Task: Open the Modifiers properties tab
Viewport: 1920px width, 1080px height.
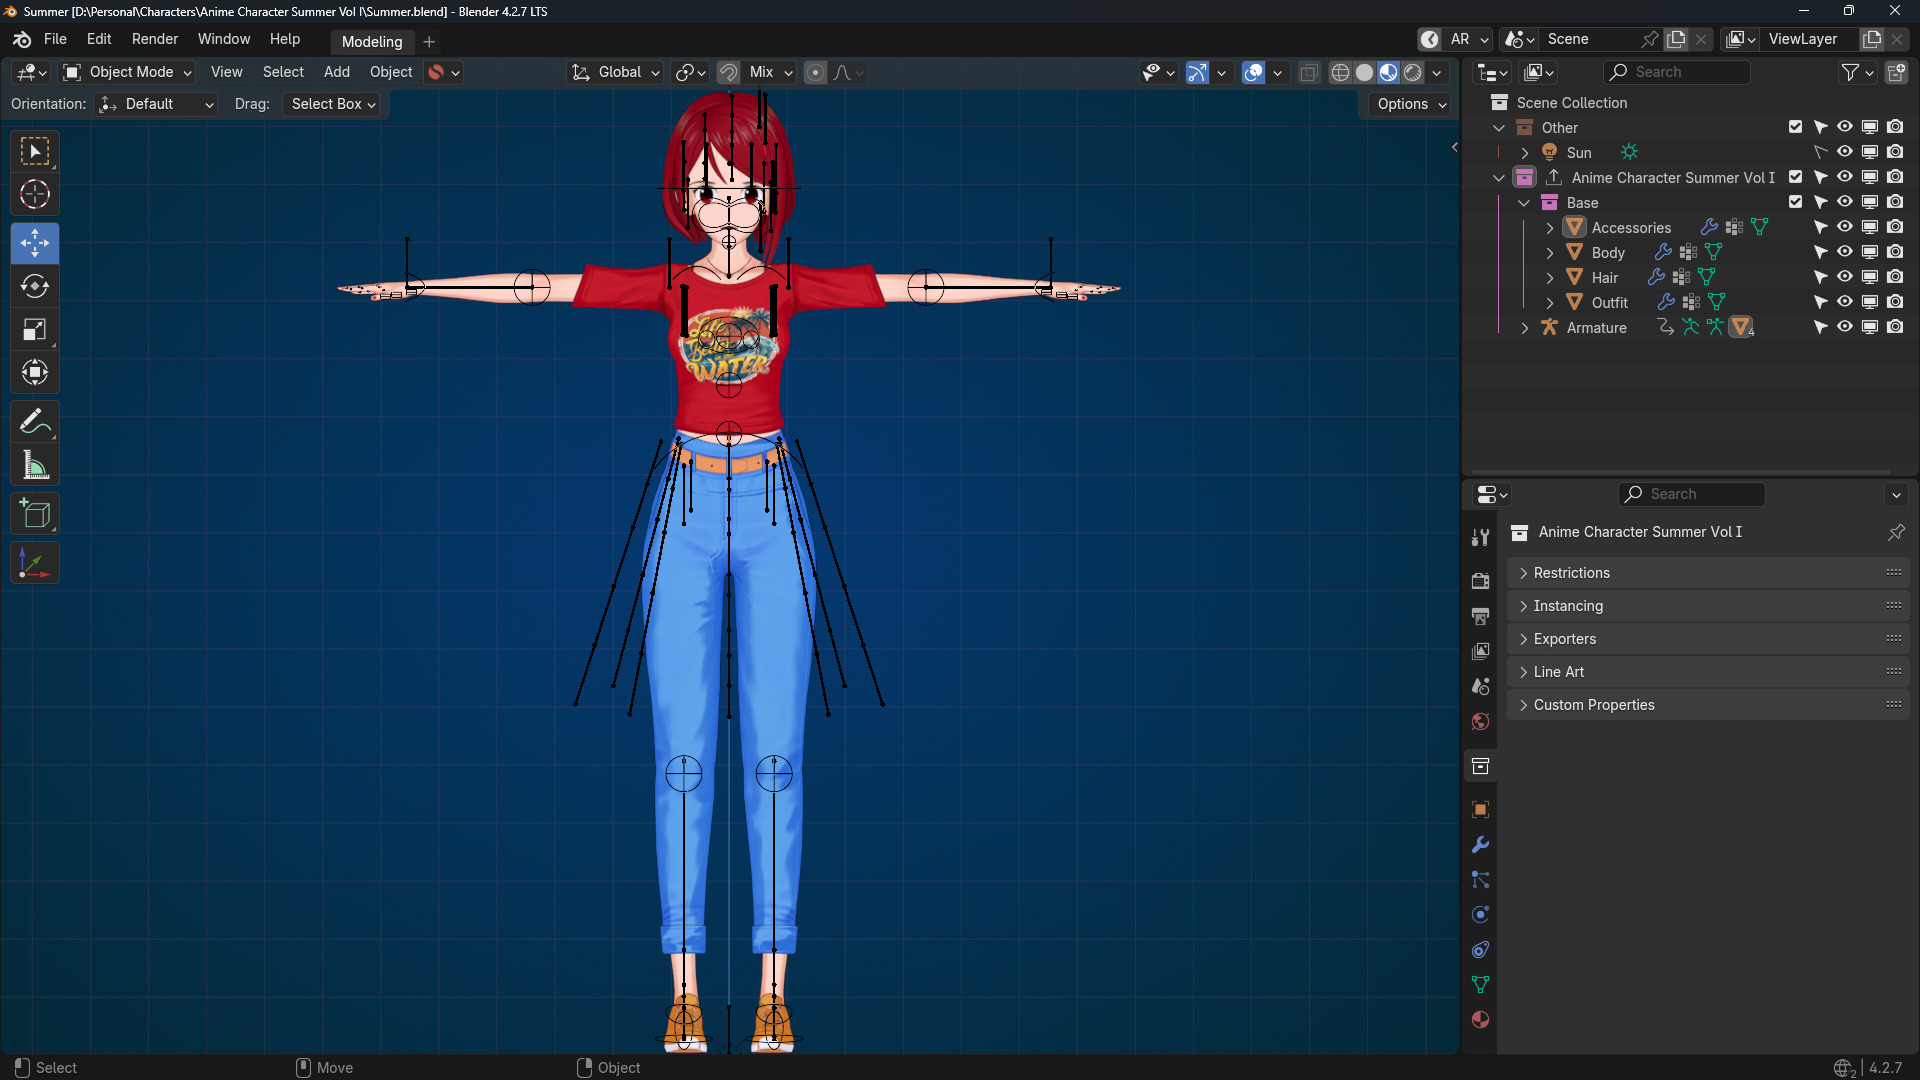Action: [x=1481, y=845]
